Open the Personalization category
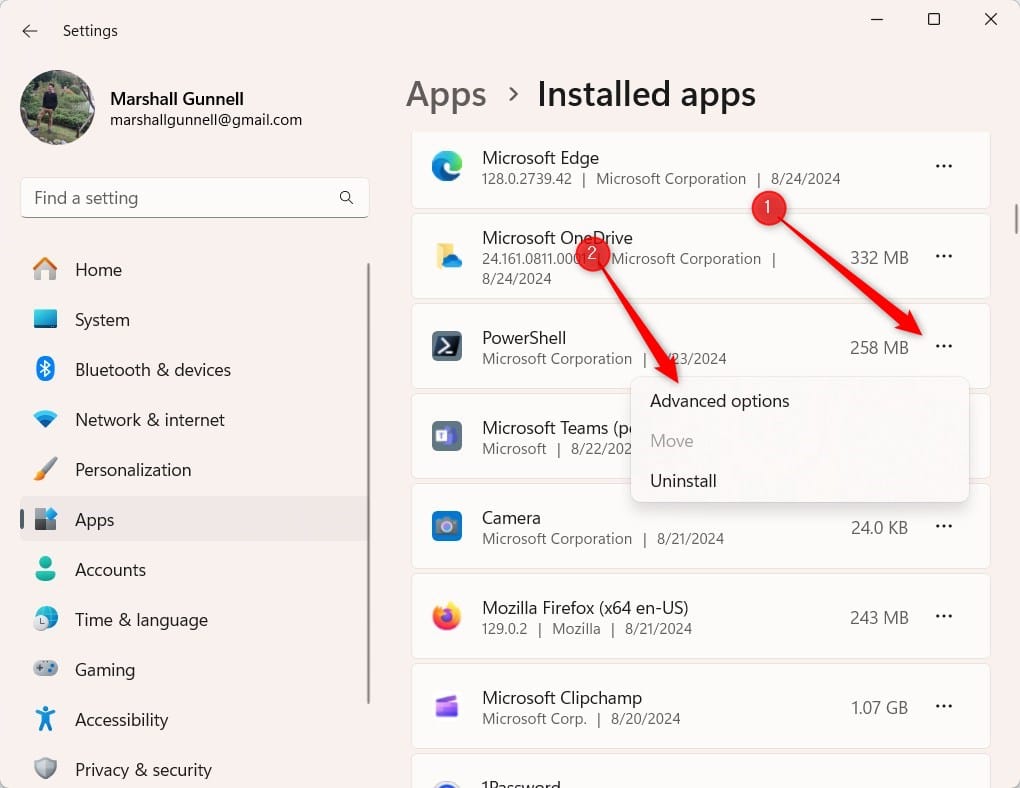The image size is (1020, 788). tap(133, 470)
